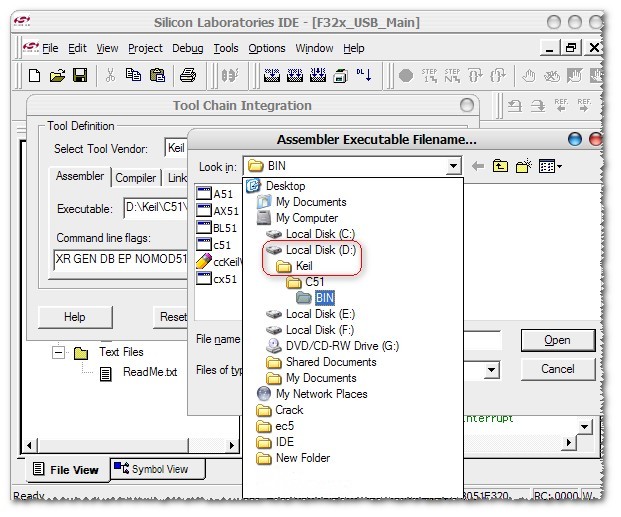The image size is (621, 517).
Task: Click the Create New Folder icon
Action: (x=524, y=166)
